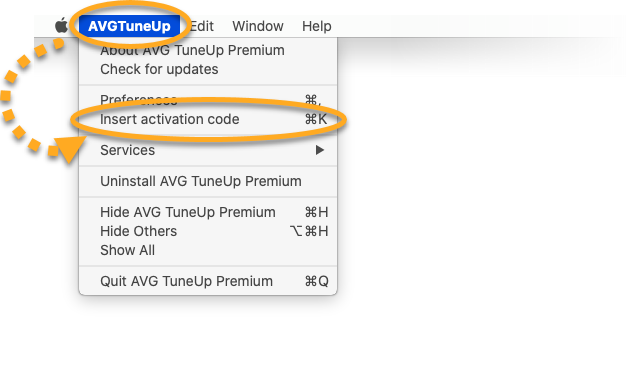Screen dimensions: 627x382
Task: Open Preferences from the menu
Action: 208,100
